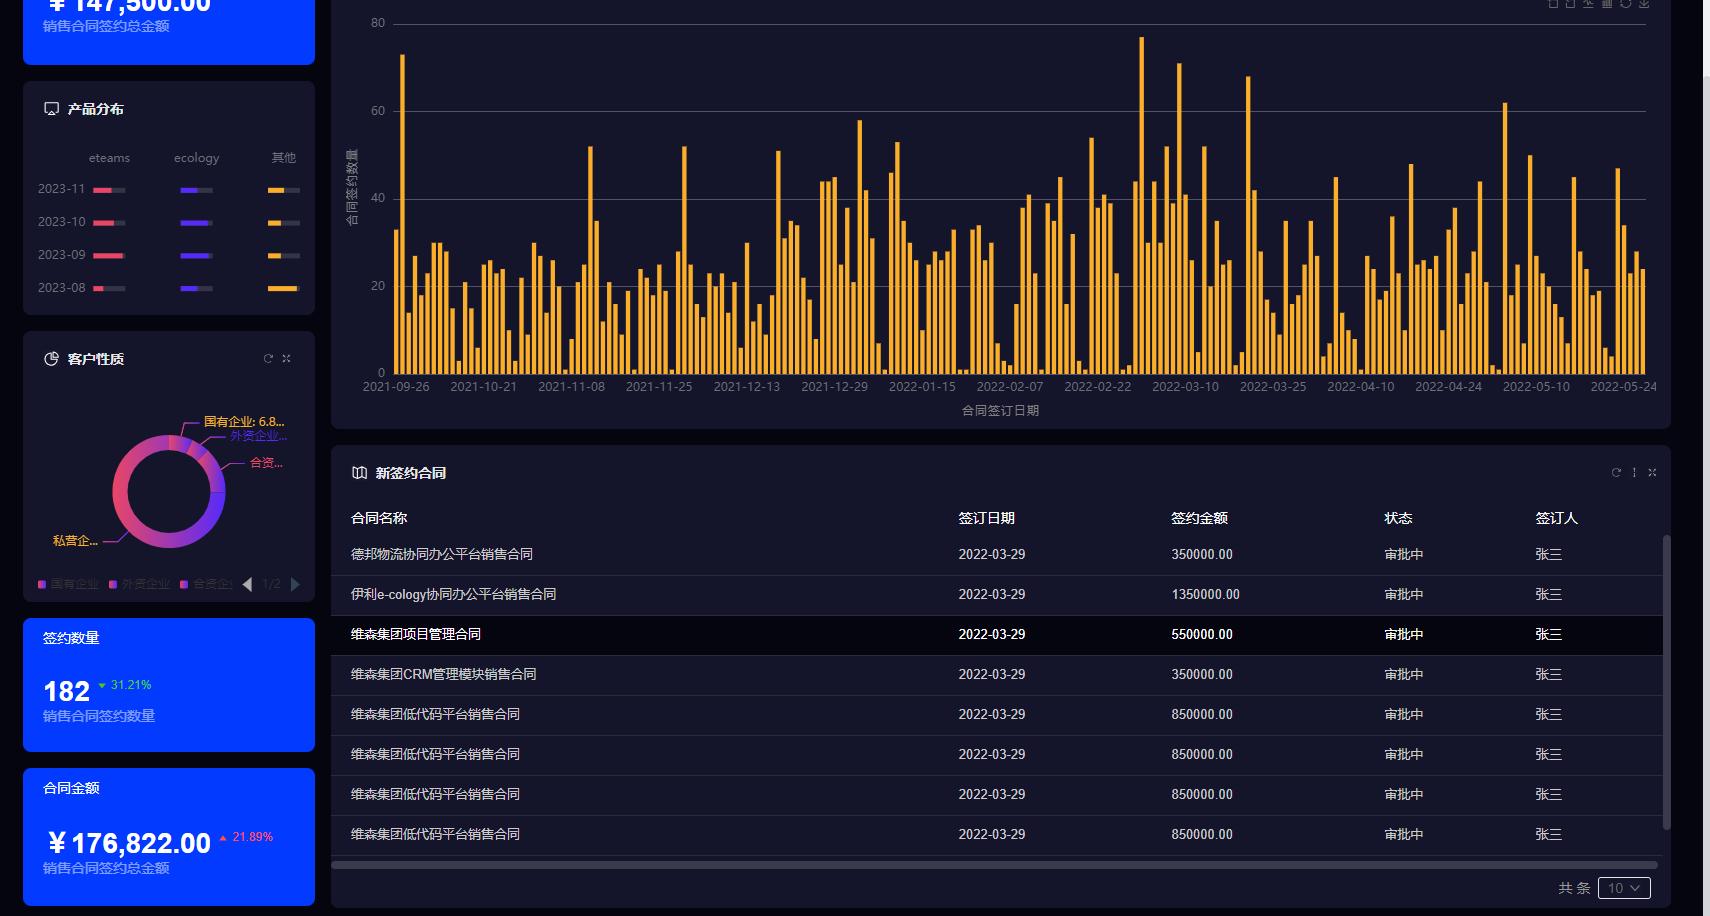The height and width of the screenshot is (916, 1710).
Task: Click the 2023-08 其他 progress bar
Action: (284, 288)
